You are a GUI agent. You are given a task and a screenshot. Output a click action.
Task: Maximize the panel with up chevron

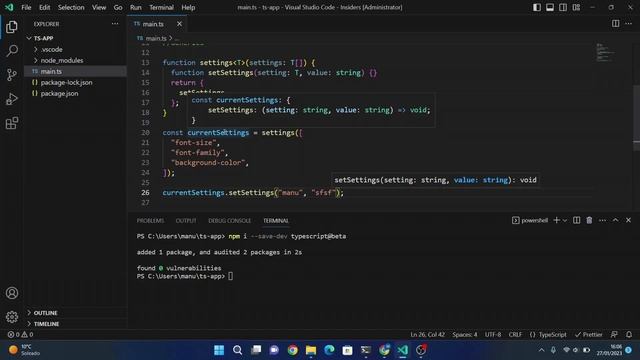[x=616, y=220]
